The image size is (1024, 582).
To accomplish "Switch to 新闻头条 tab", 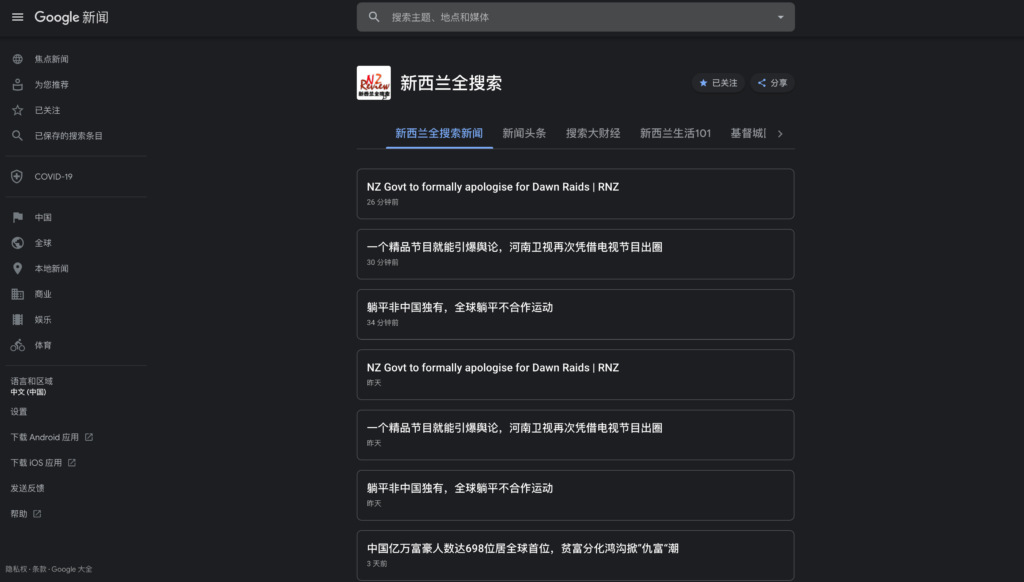I will tap(524, 133).
